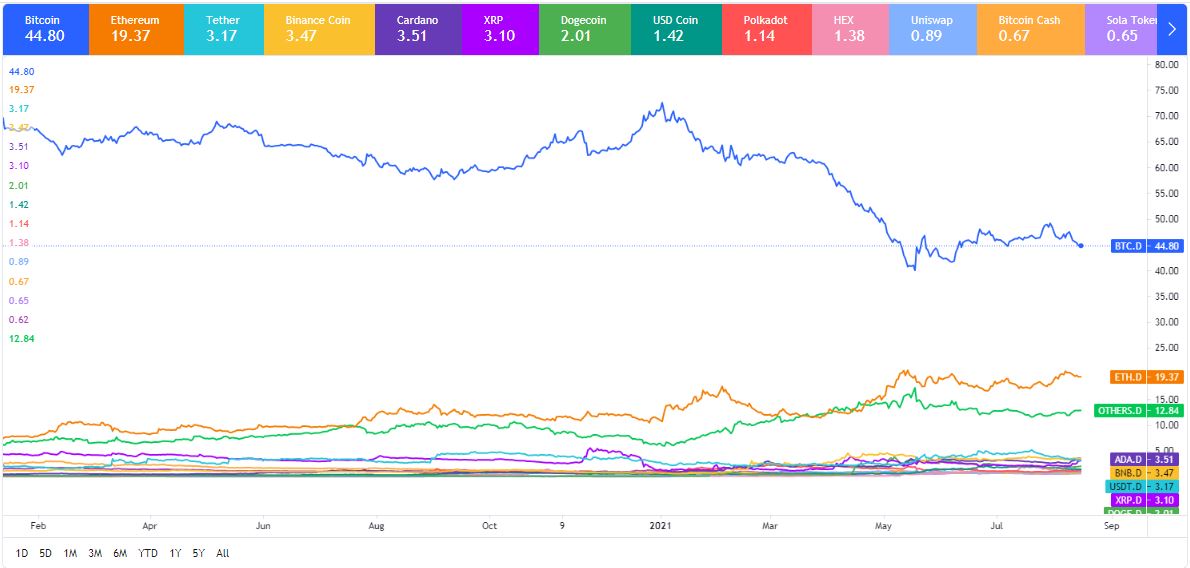Switch to the USD Coin tab

coord(676,28)
